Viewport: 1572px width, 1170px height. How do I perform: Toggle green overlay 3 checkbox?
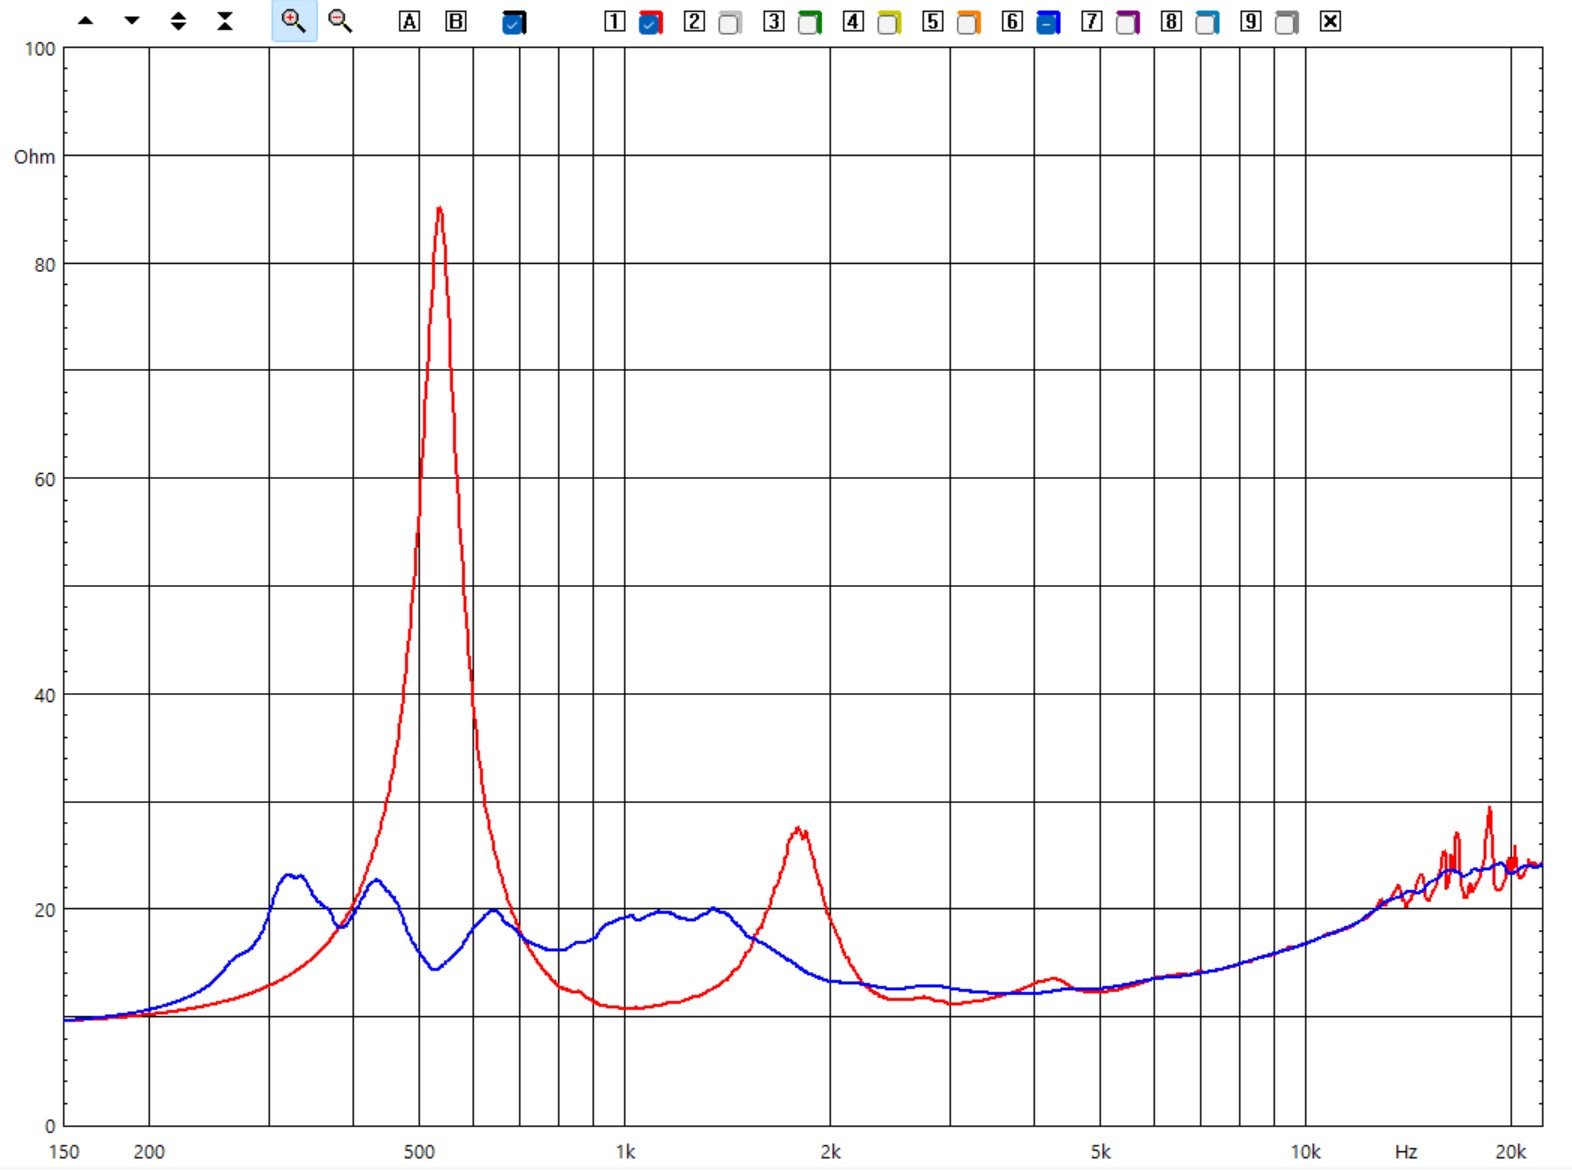pos(810,23)
